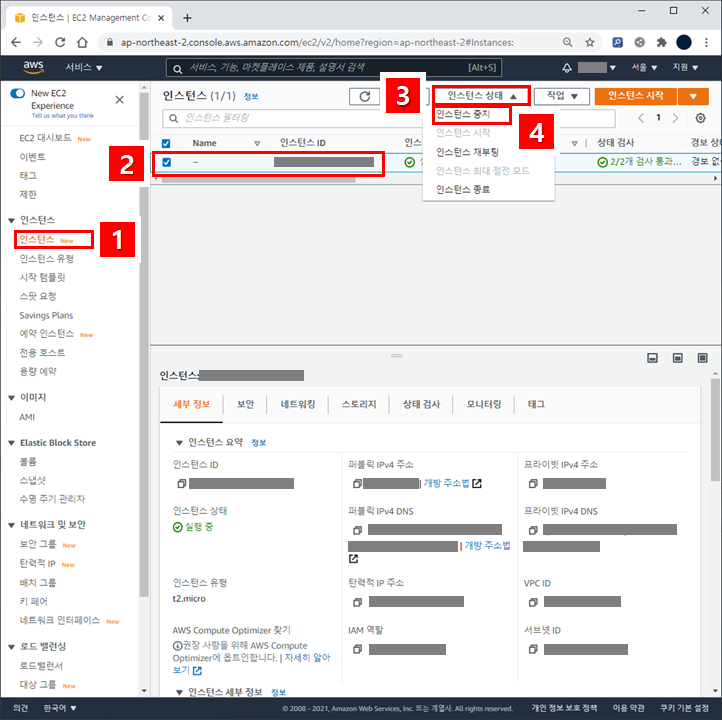Switch to the 네트워킹 tab

coord(298,404)
